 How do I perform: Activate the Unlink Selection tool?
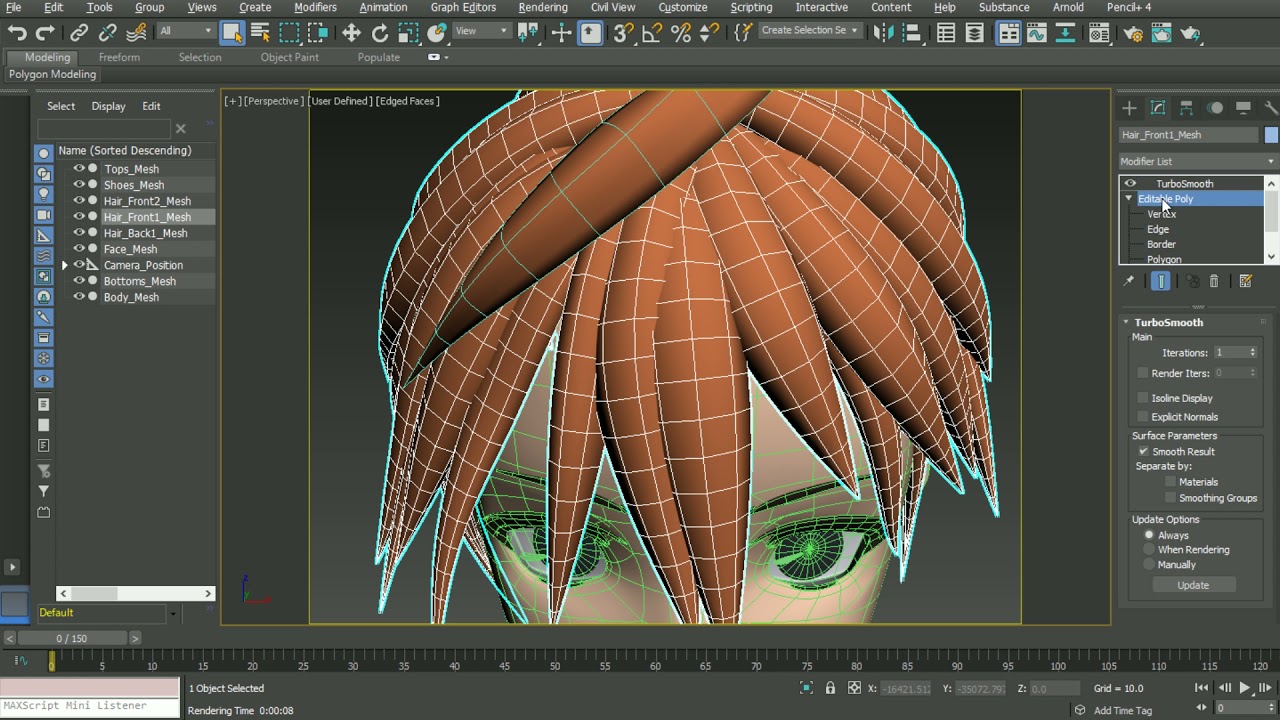[107, 33]
